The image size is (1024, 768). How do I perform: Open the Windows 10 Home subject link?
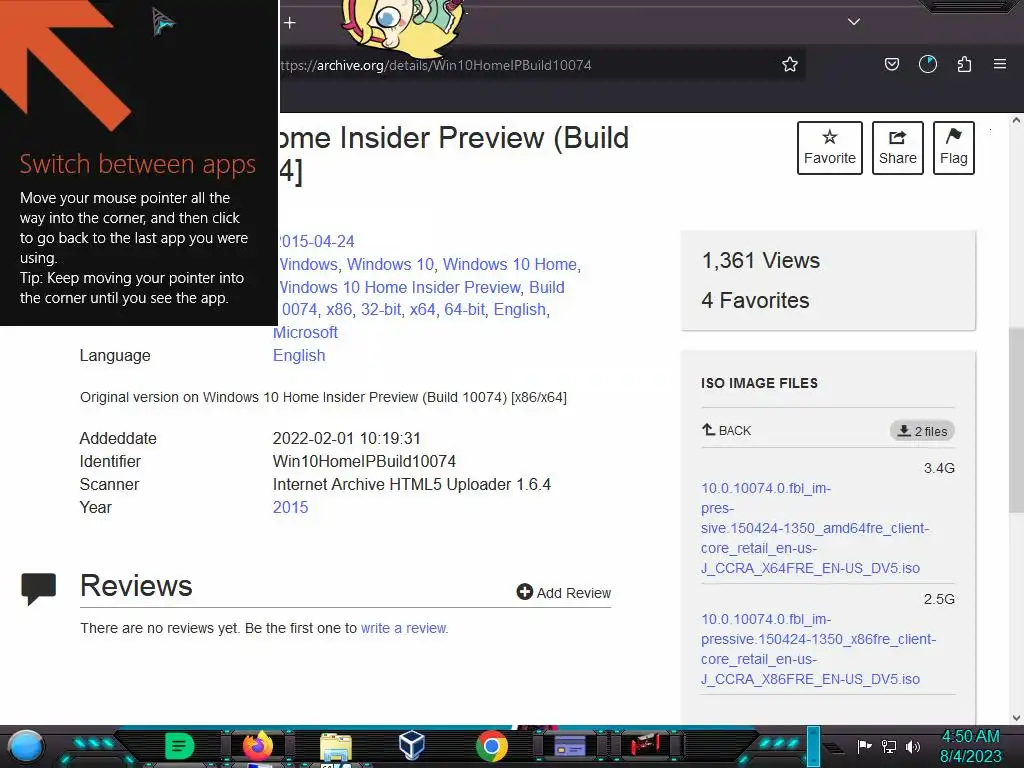tap(509, 264)
